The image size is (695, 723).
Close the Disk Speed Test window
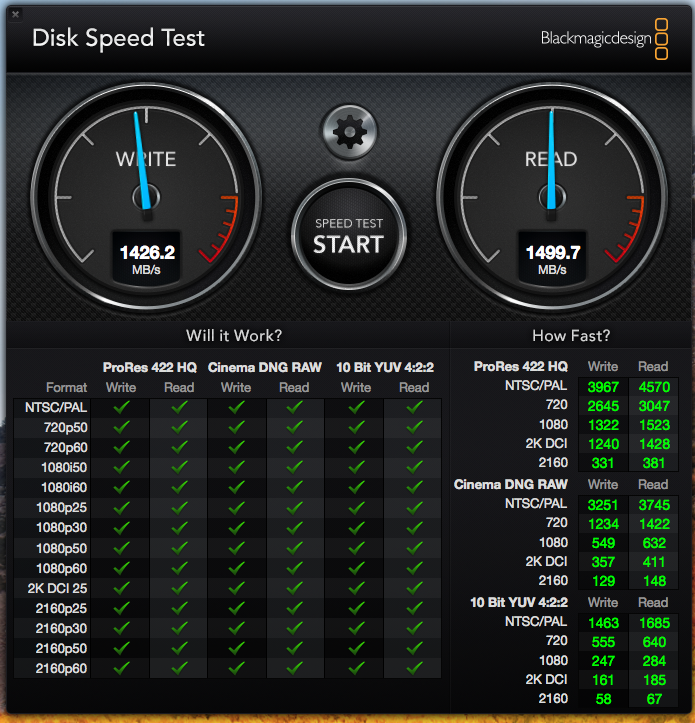[x=15, y=14]
